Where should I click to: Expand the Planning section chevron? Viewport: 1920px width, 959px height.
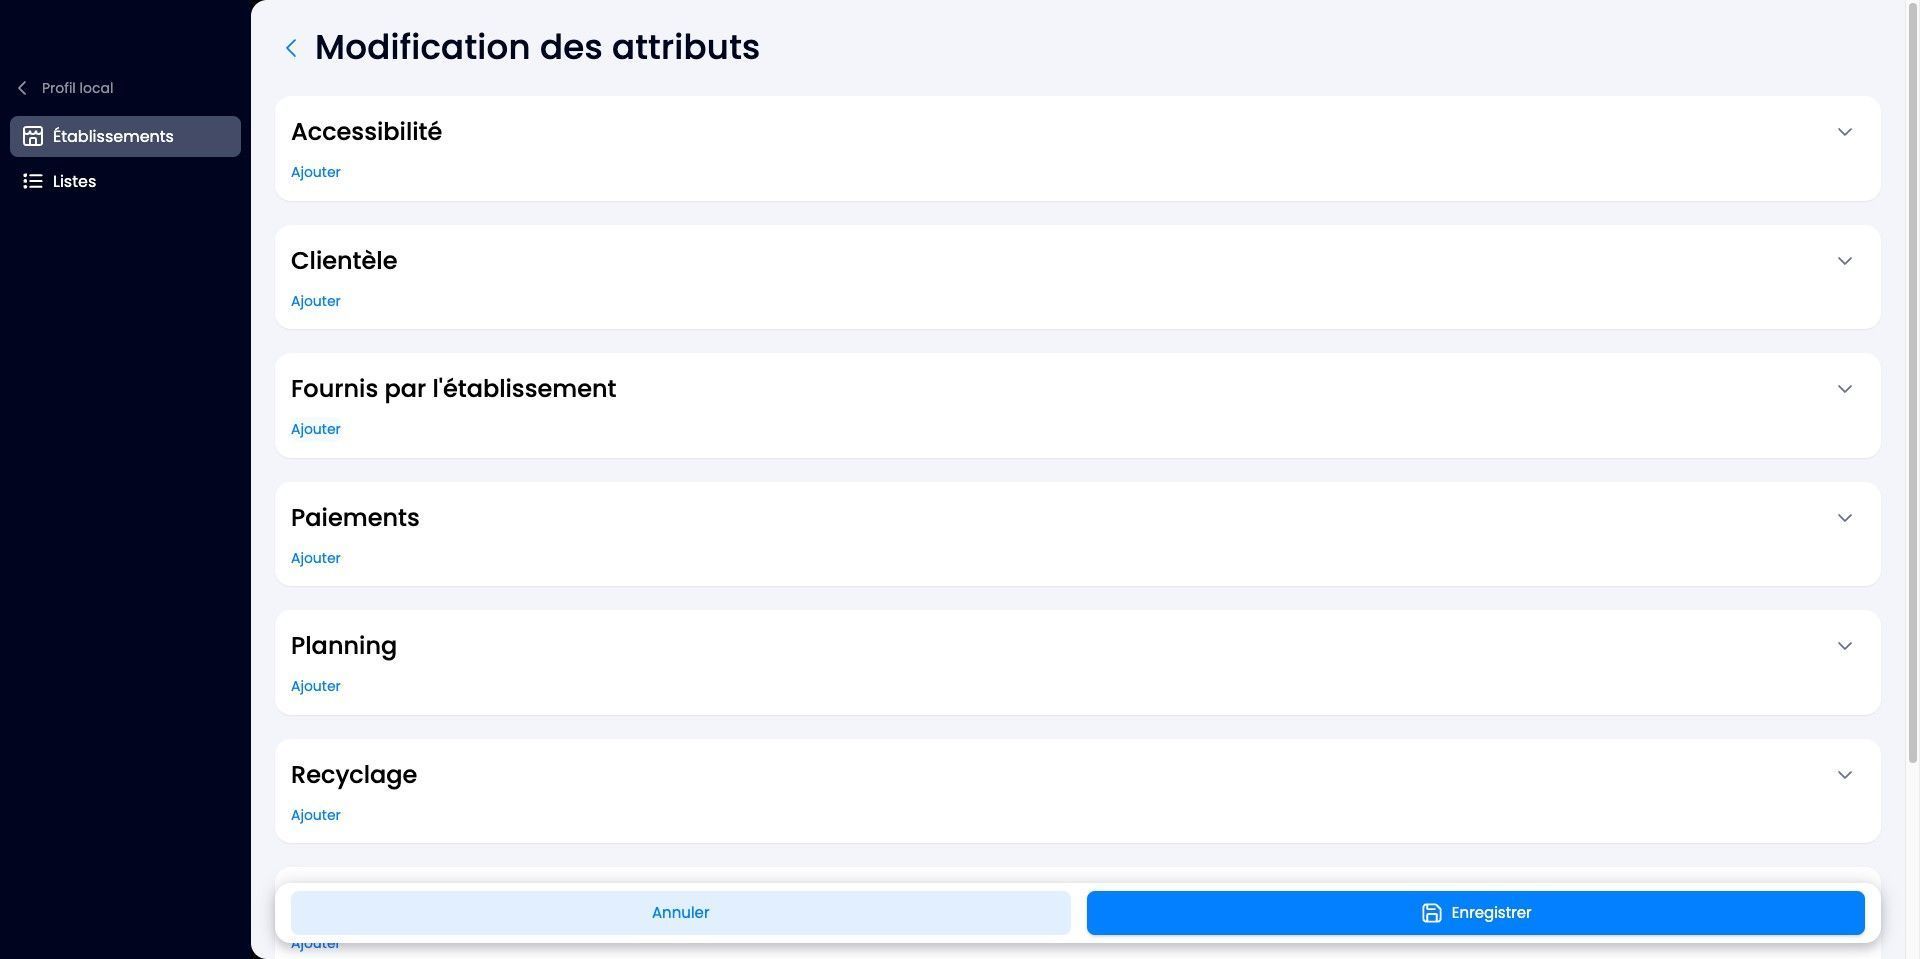(x=1844, y=646)
